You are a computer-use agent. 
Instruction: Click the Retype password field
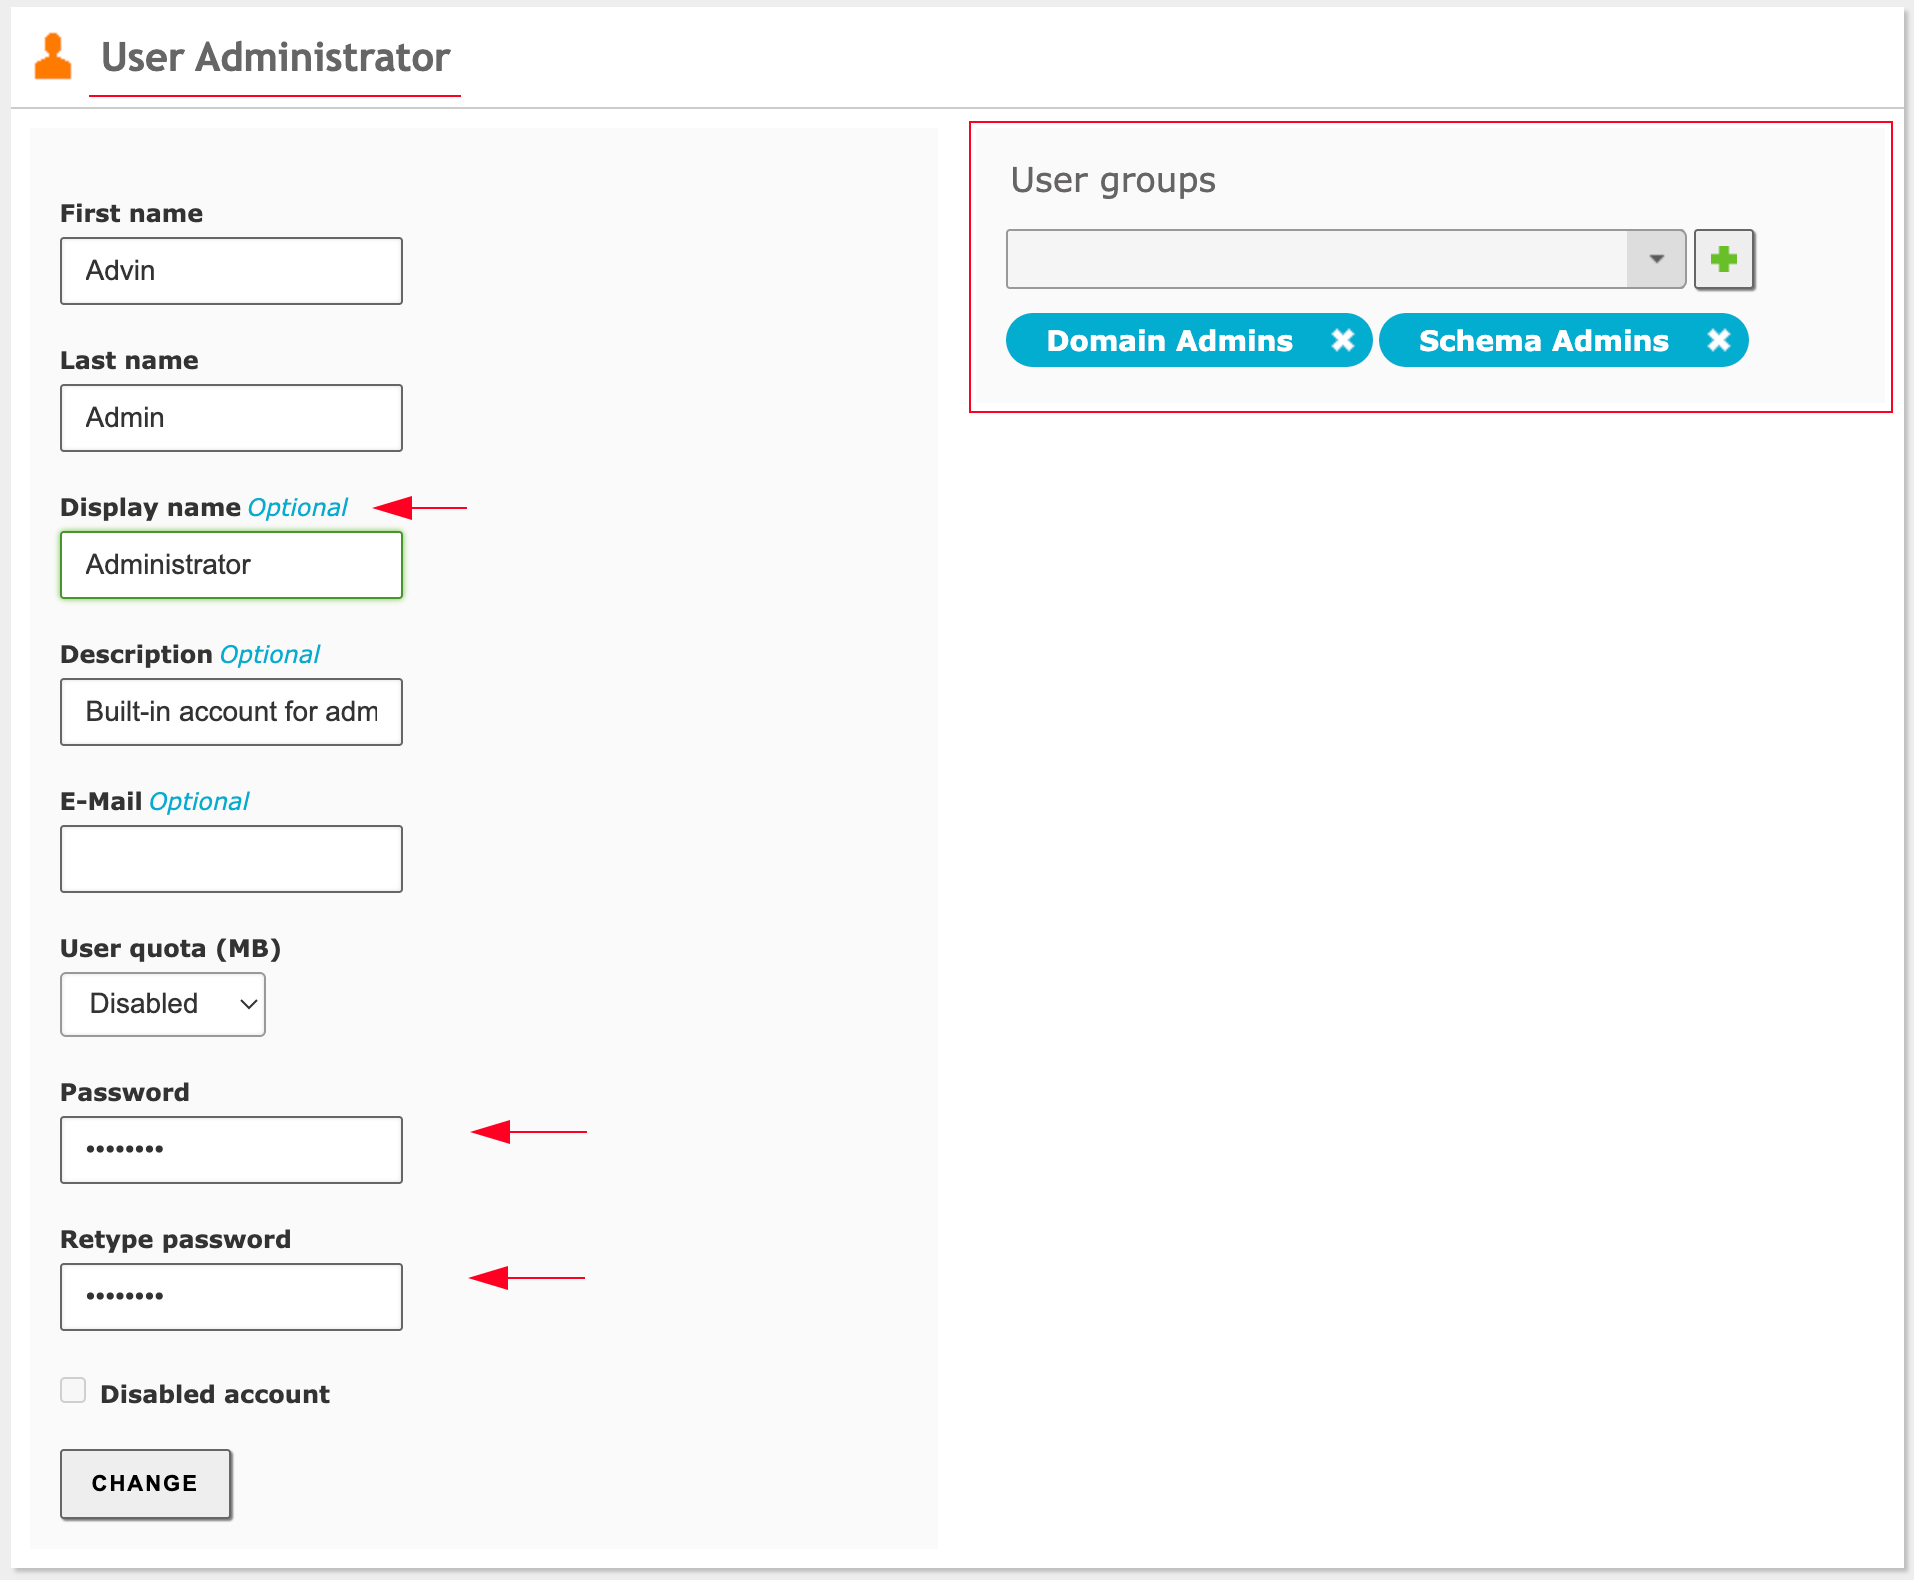point(231,1297)
